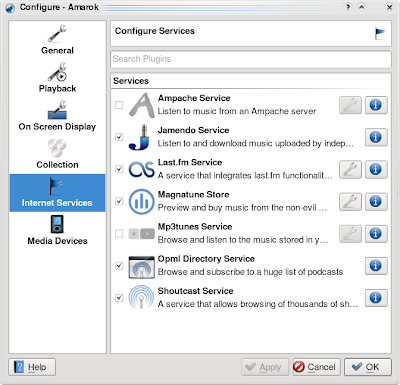Uncheck the Magnatune Store checkbox
Image resolution: width=400 pixels, height=385 pixels.
click(119, 201)
